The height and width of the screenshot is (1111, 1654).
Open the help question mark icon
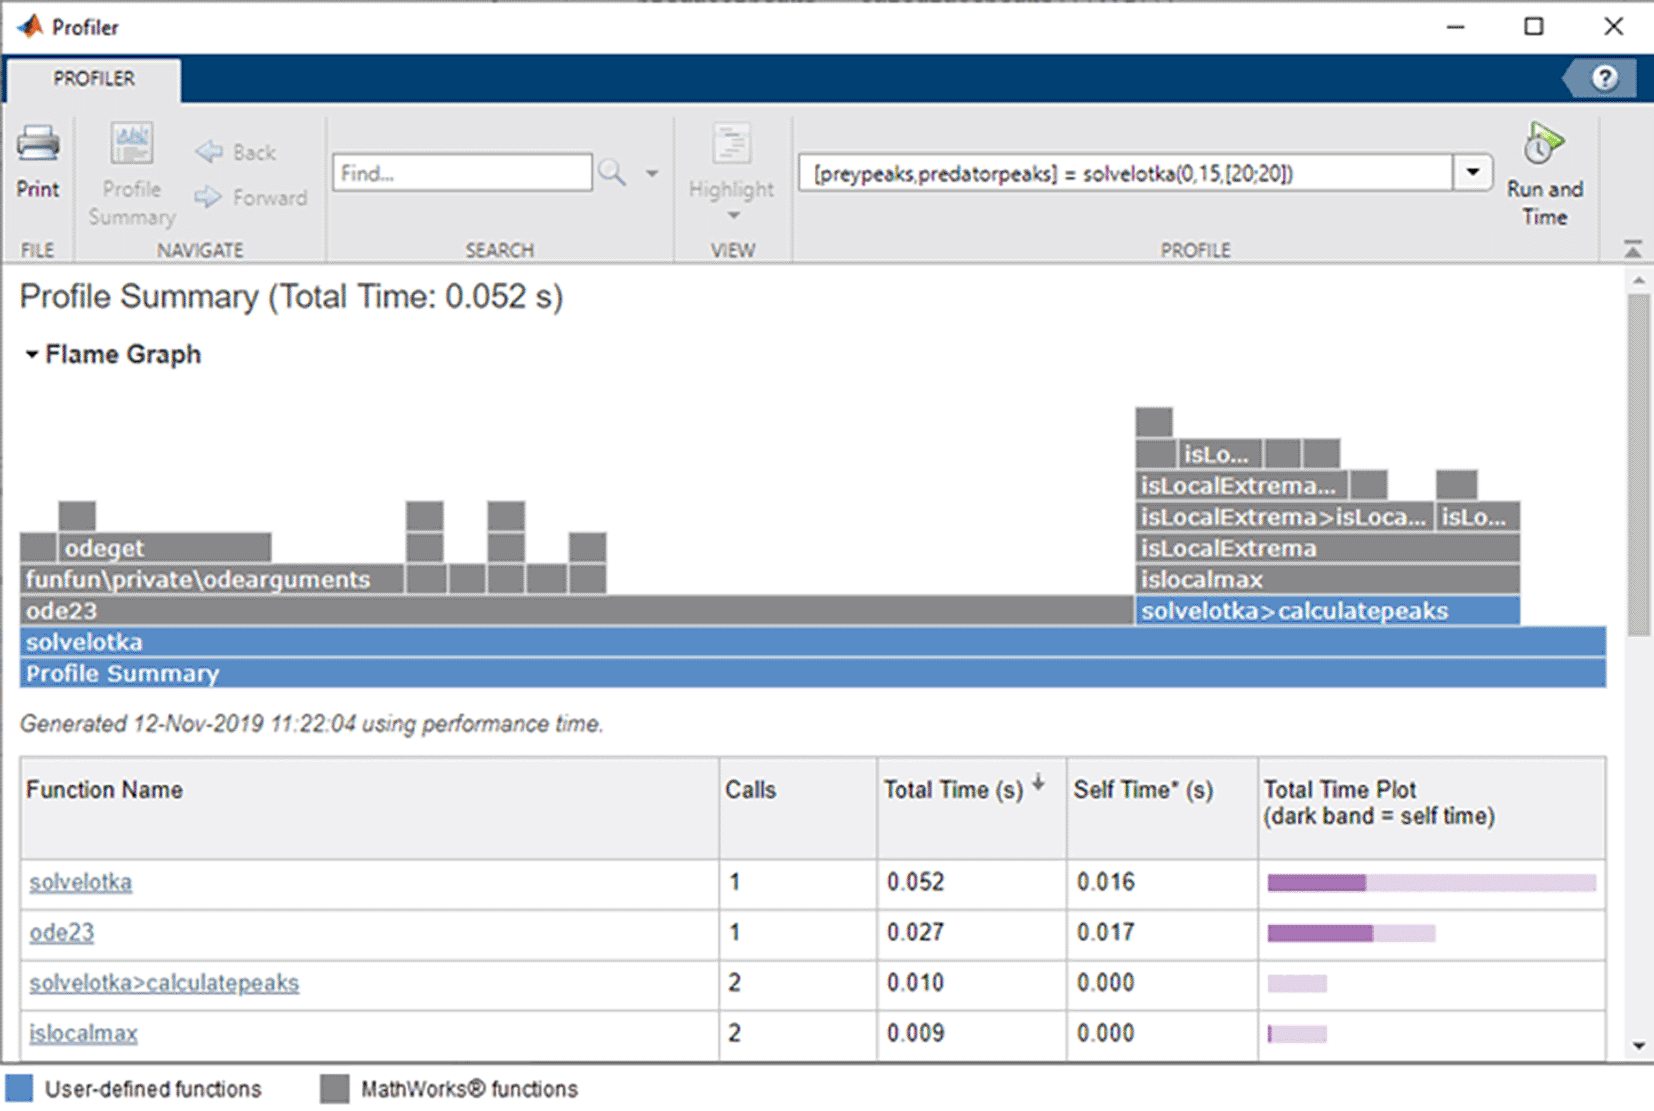click(1604, 78)
